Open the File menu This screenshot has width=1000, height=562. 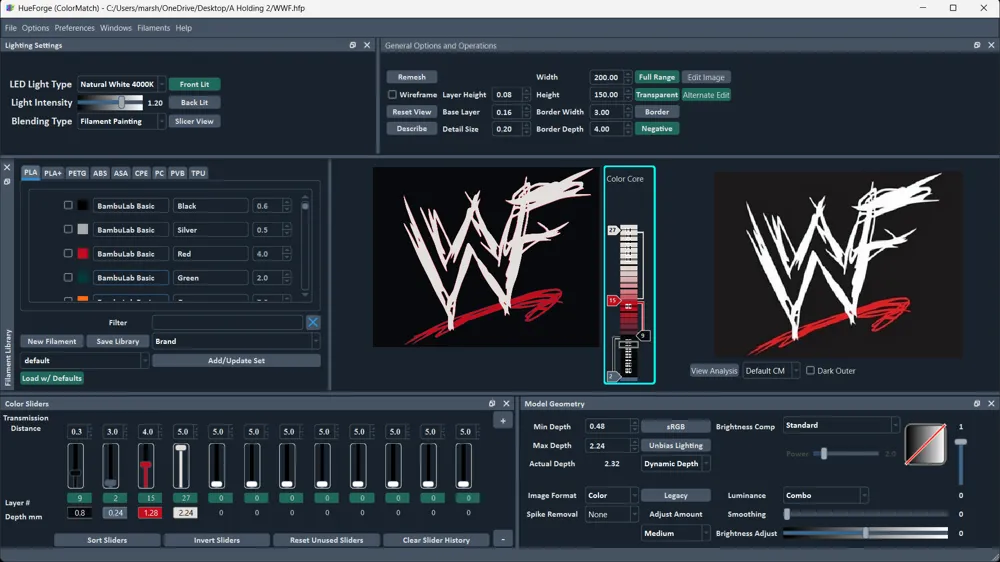(11, 28)
